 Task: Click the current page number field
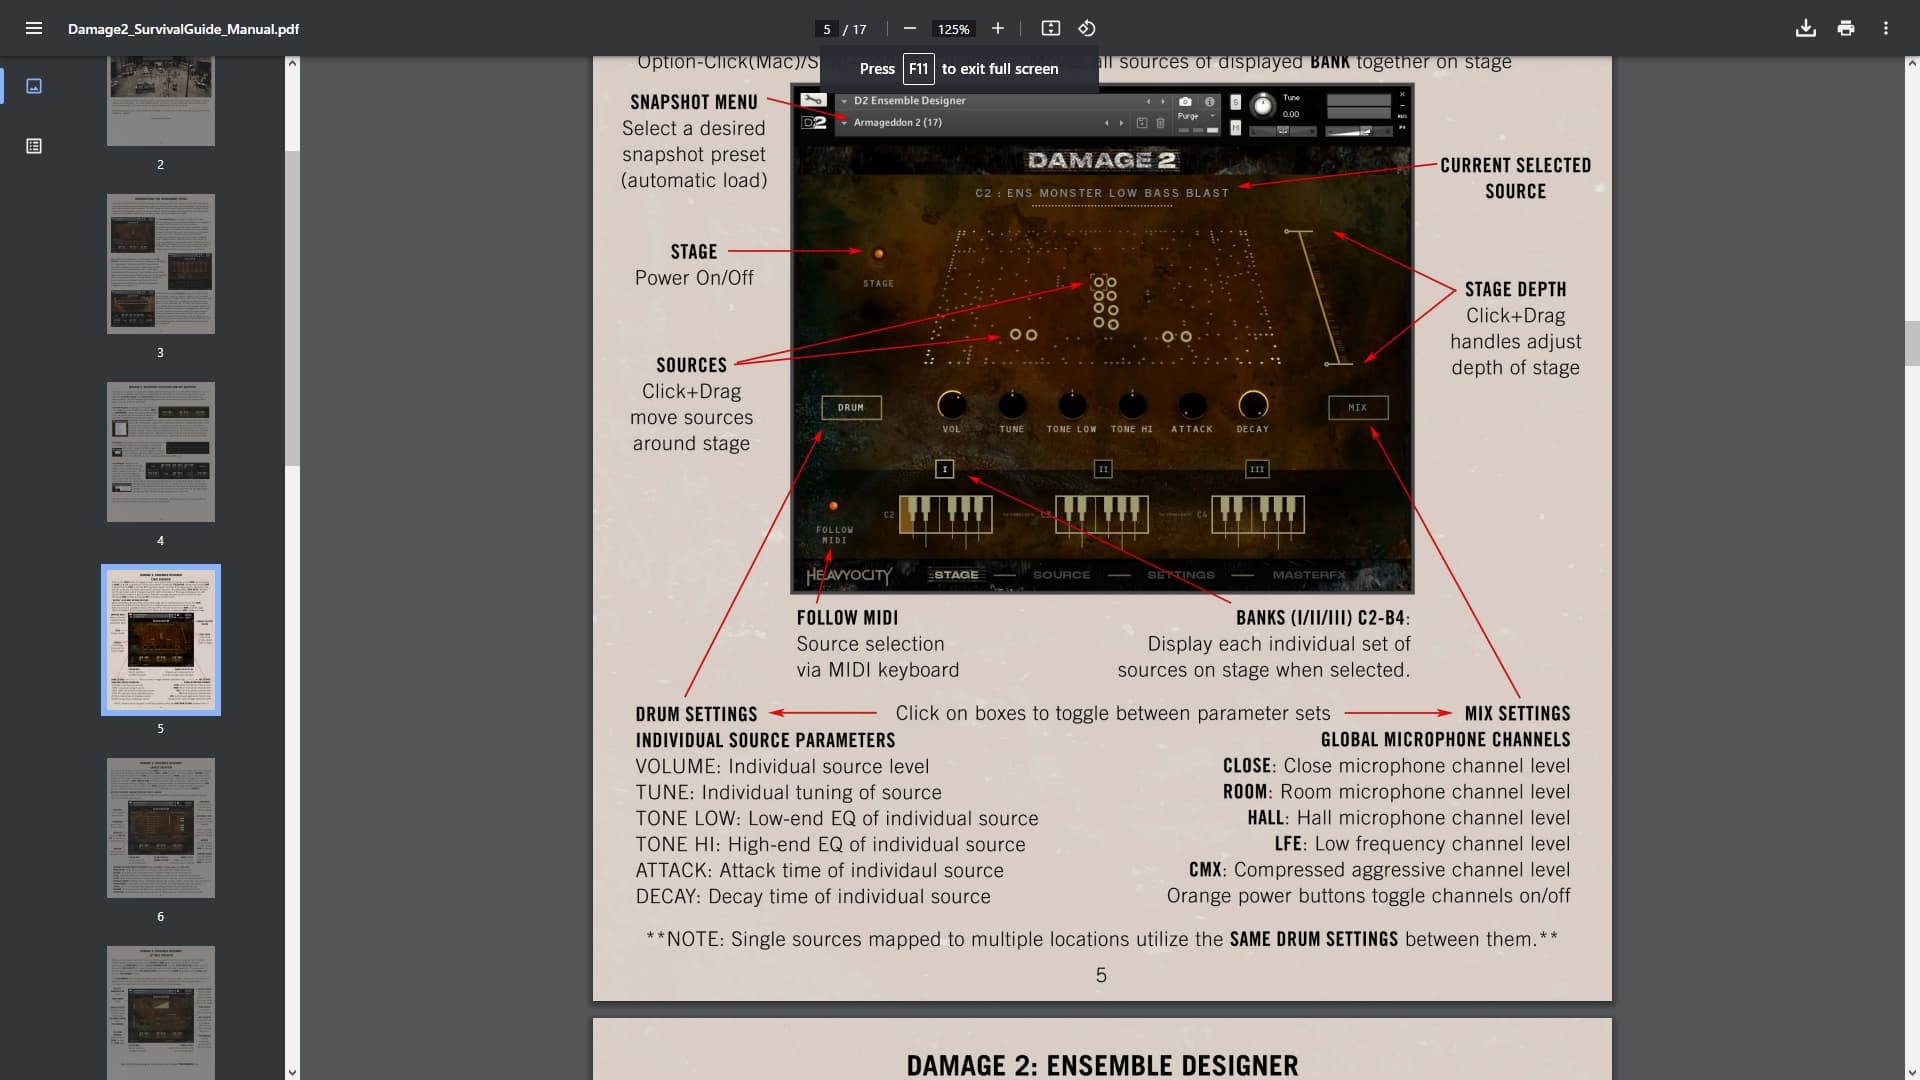[826, 29]
